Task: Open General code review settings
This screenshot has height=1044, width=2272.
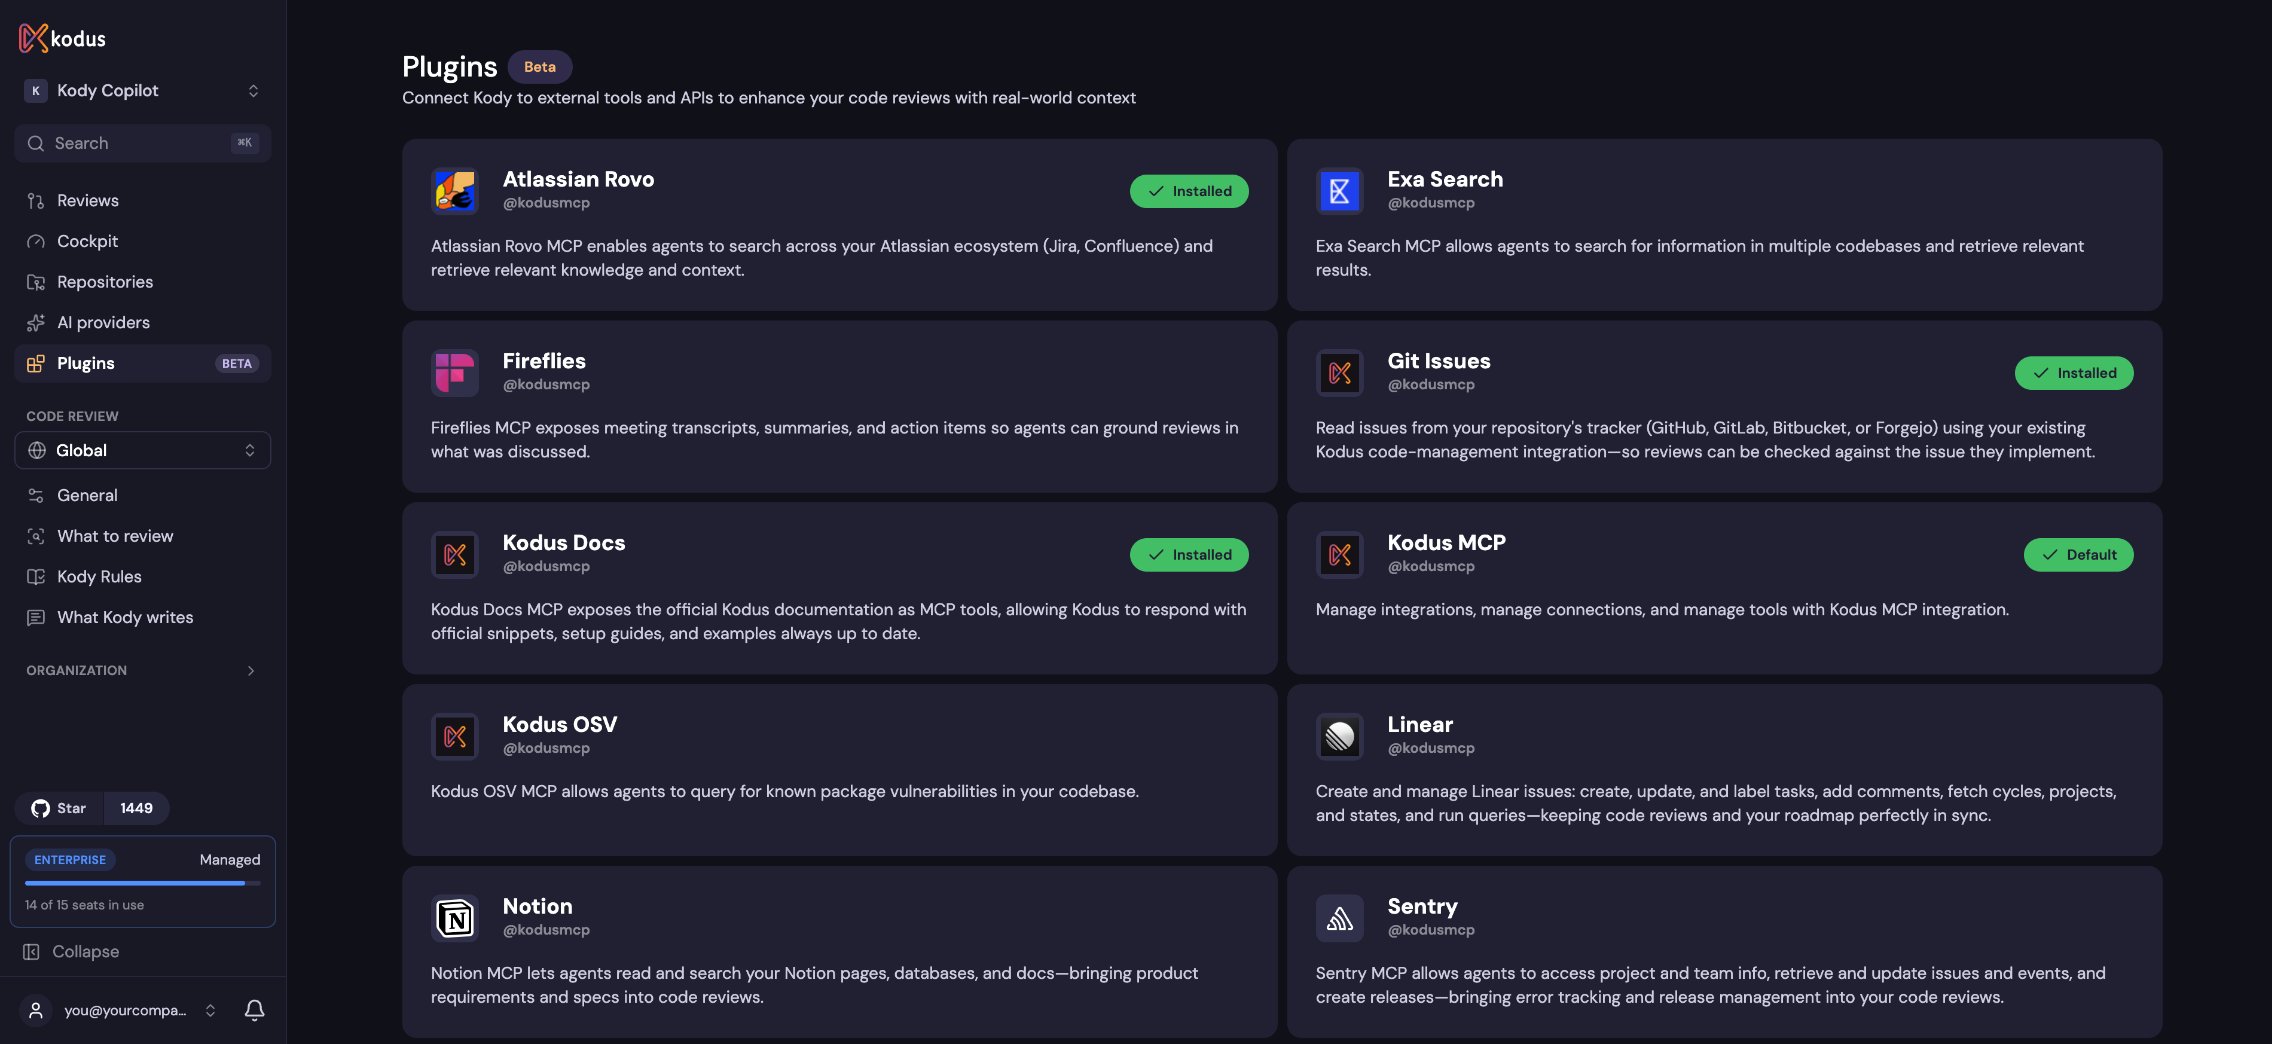Action: [x=143, y=495]
